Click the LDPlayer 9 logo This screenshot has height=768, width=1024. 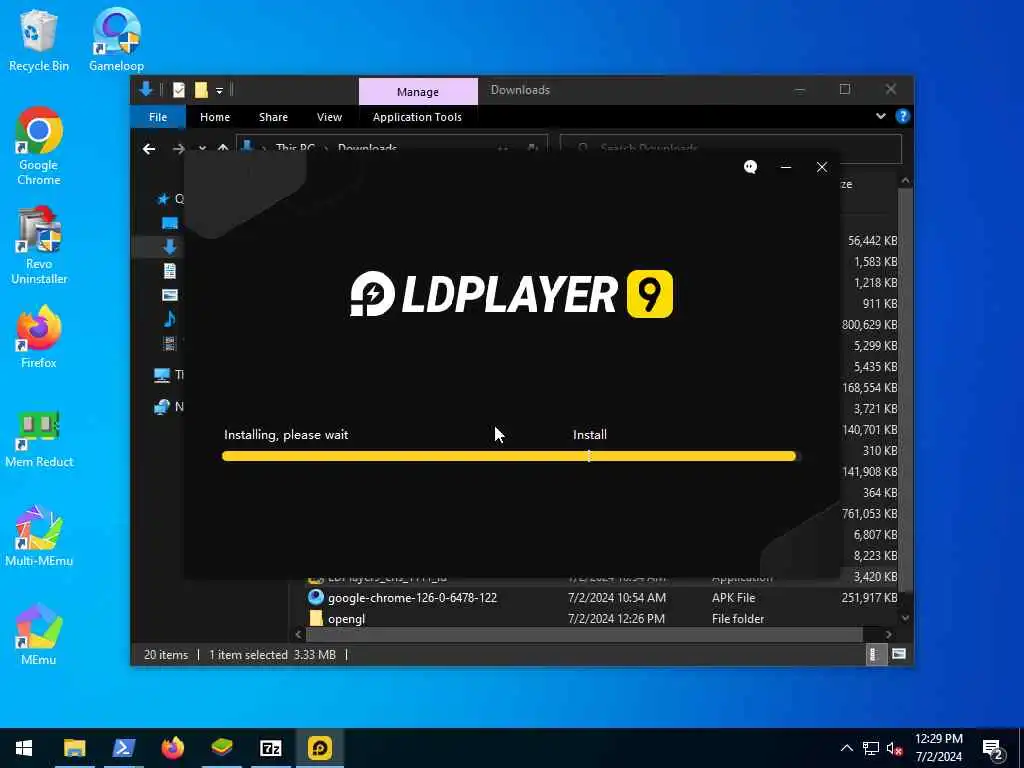point(511,294)
